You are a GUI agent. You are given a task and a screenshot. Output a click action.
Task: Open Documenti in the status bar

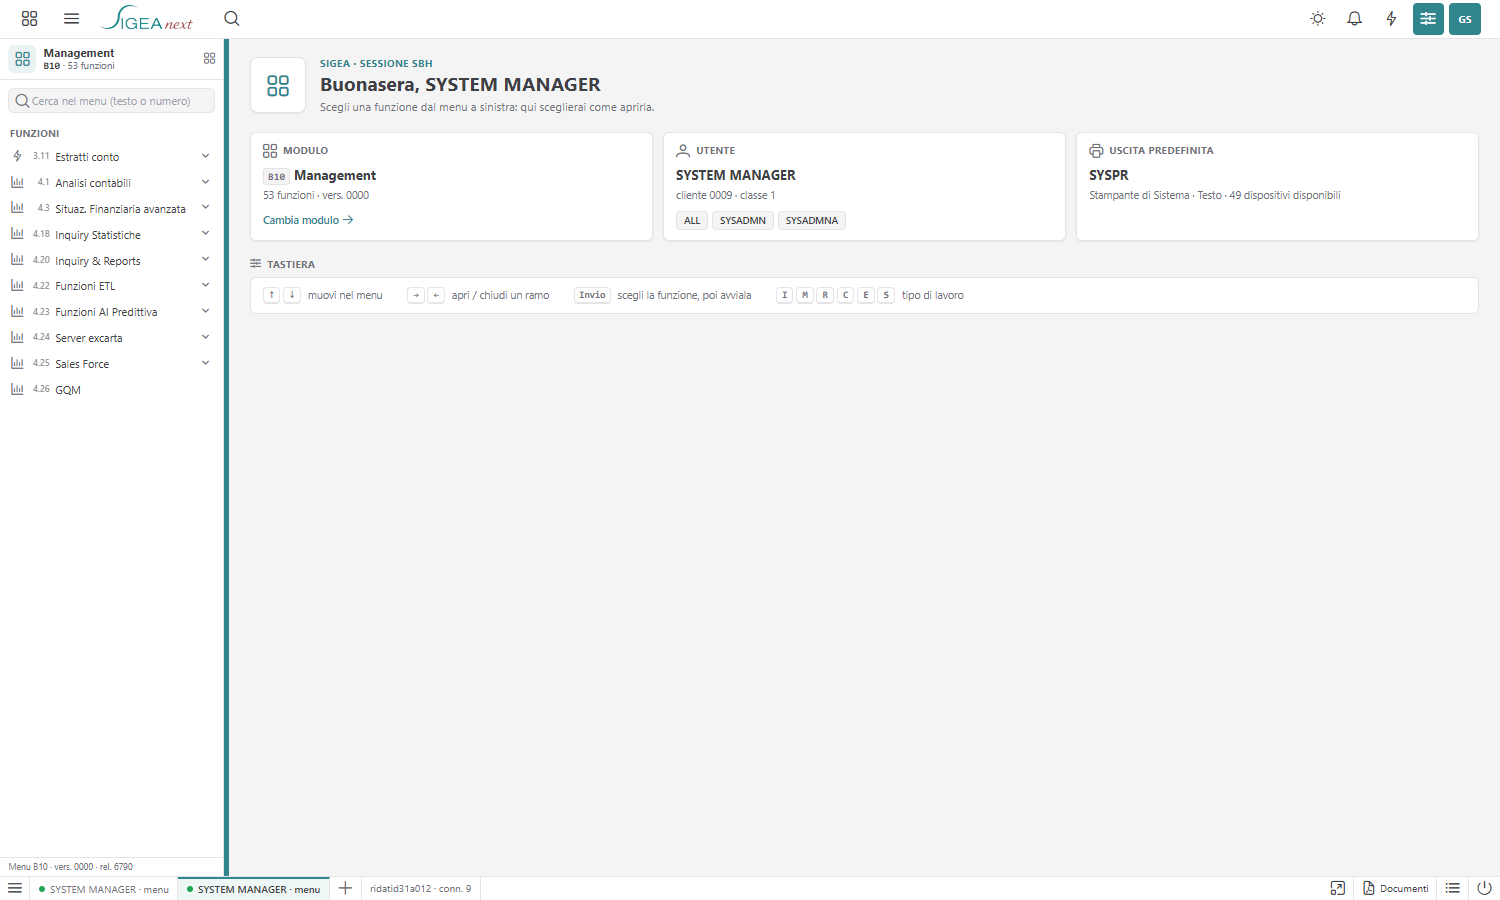(1396, 888)
